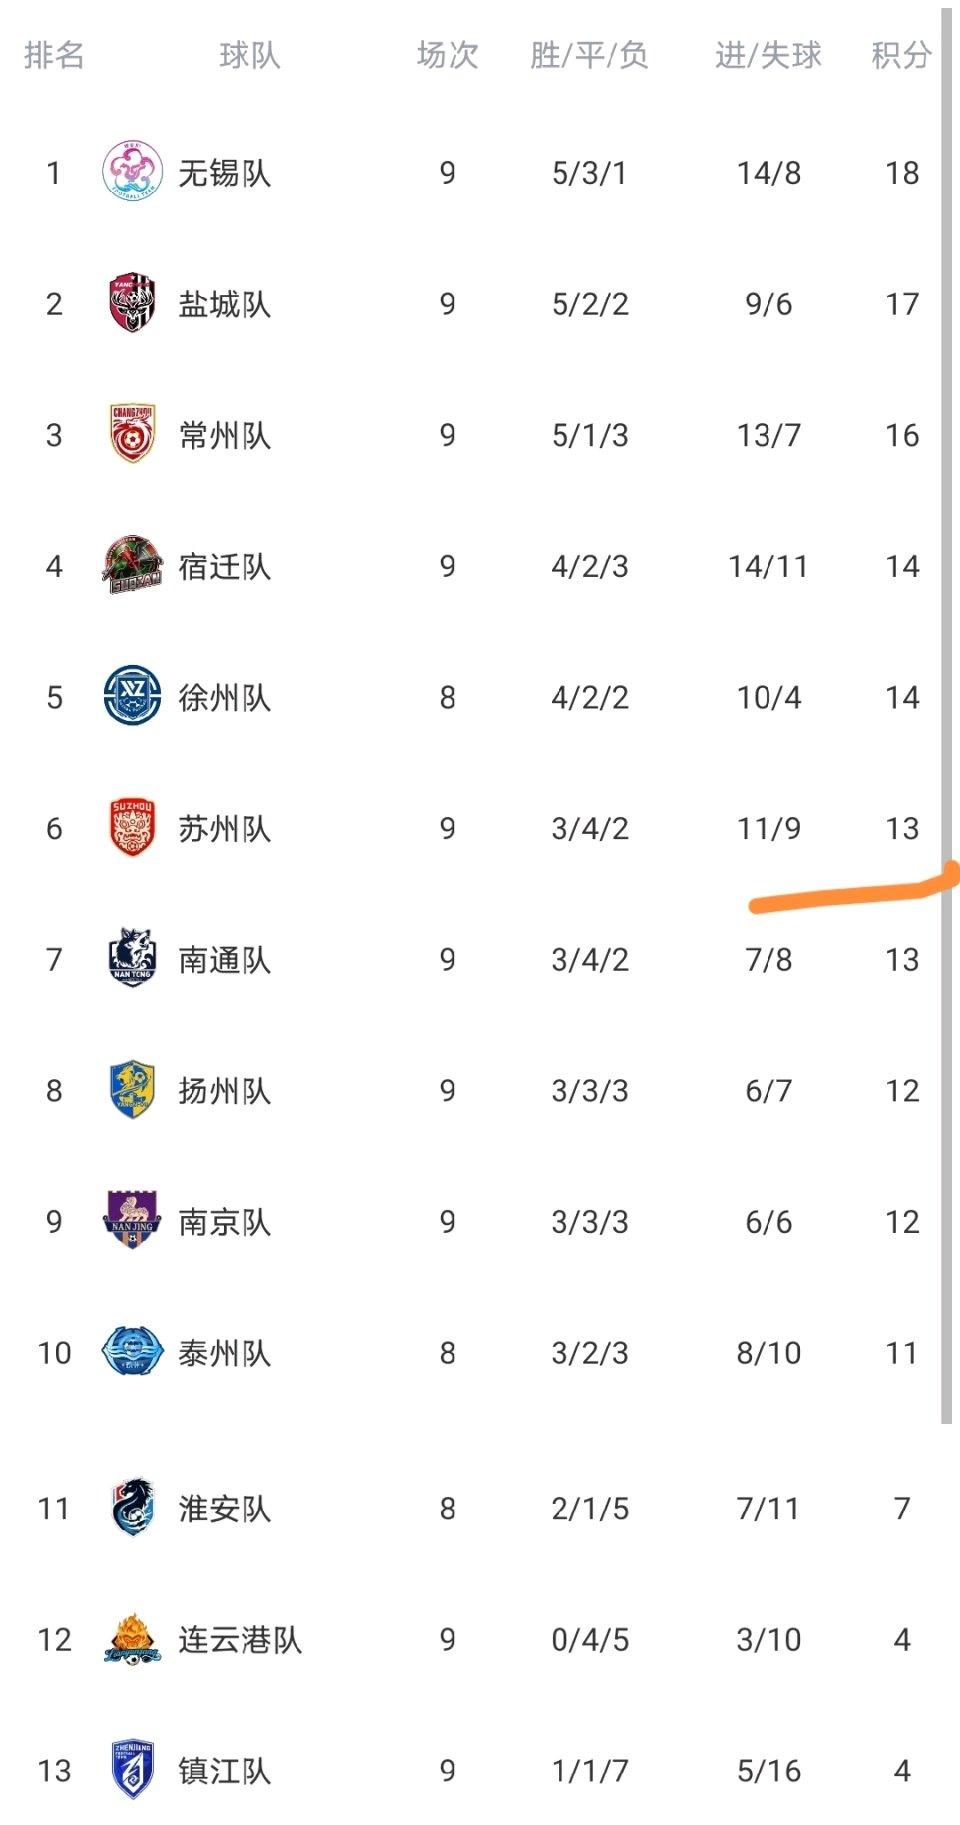Tap the 淮安队 dragon logo
960x1825 pixels.
coord(132,1507)
